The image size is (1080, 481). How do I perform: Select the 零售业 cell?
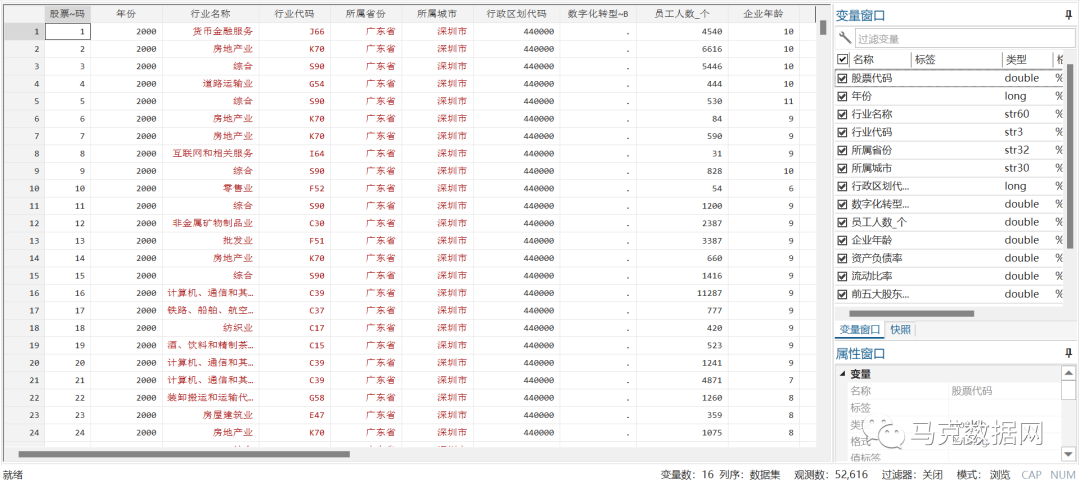[211, 189]
